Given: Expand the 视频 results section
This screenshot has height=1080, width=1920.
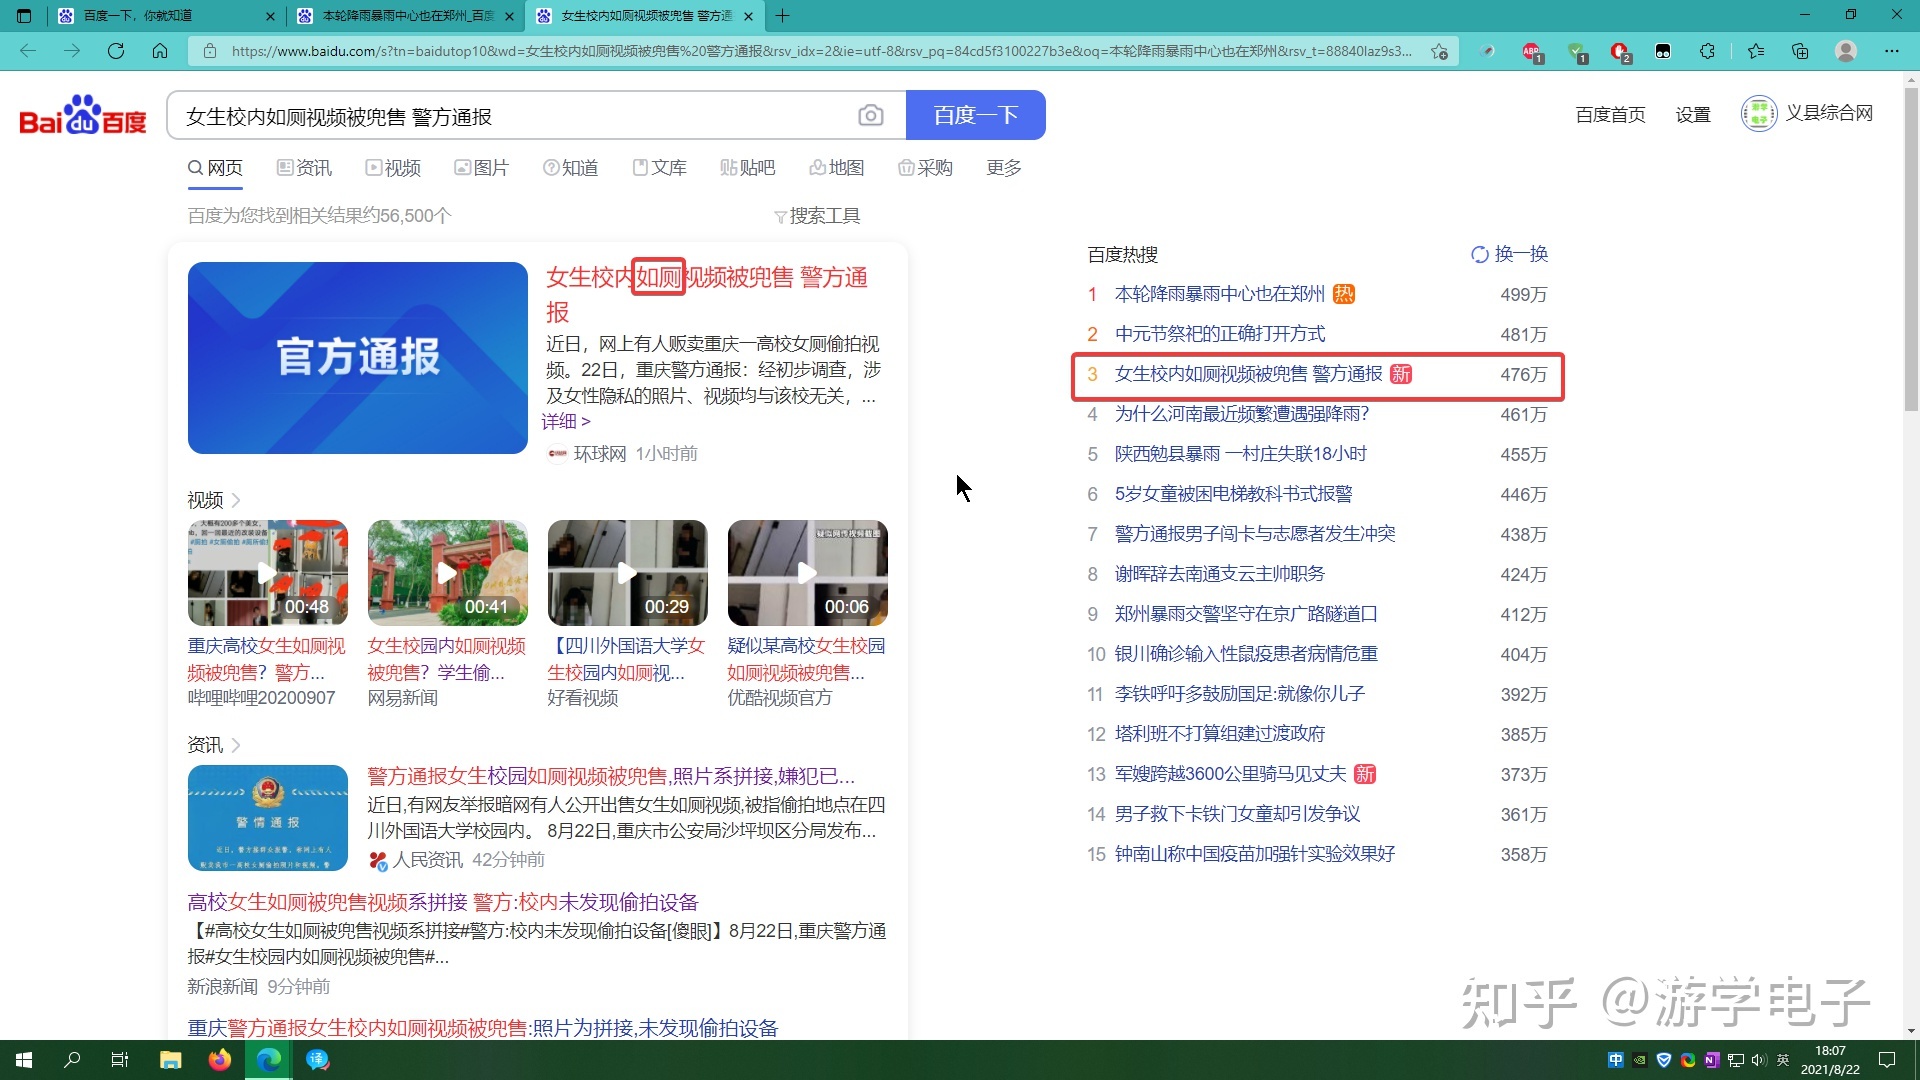Looking at the screenshot, I should pos(214,500).
